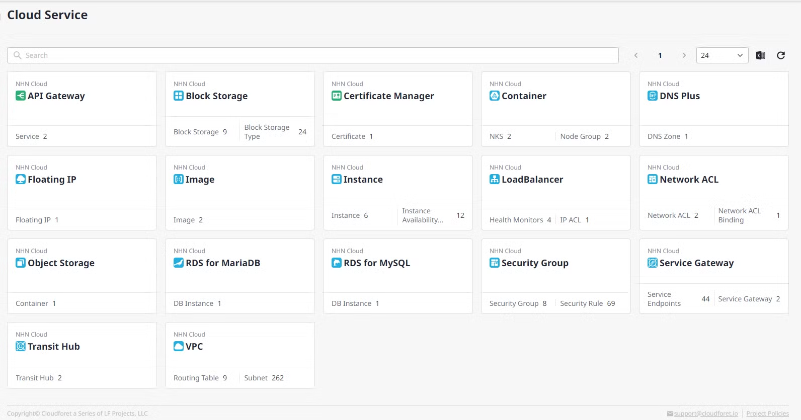Image resolution: width=801 pixels, height=420 pixels.
Task: Click the Container service icon
Action: pyautogui.click(x=494, y=96)
